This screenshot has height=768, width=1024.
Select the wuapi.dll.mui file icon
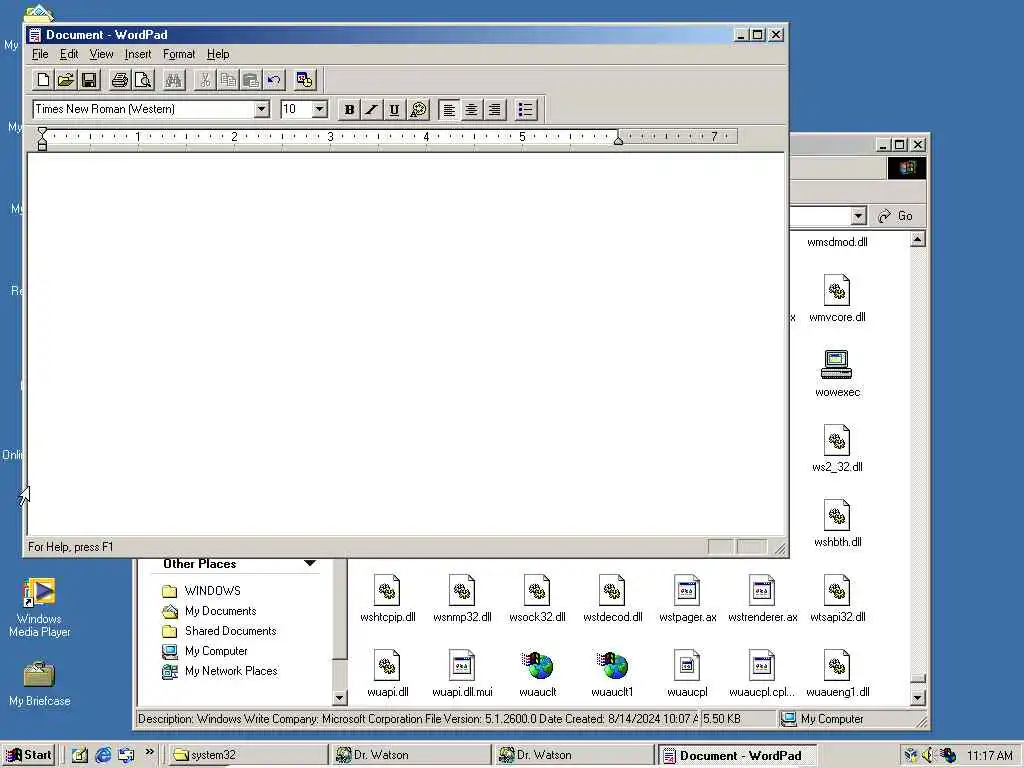[462, 666]
